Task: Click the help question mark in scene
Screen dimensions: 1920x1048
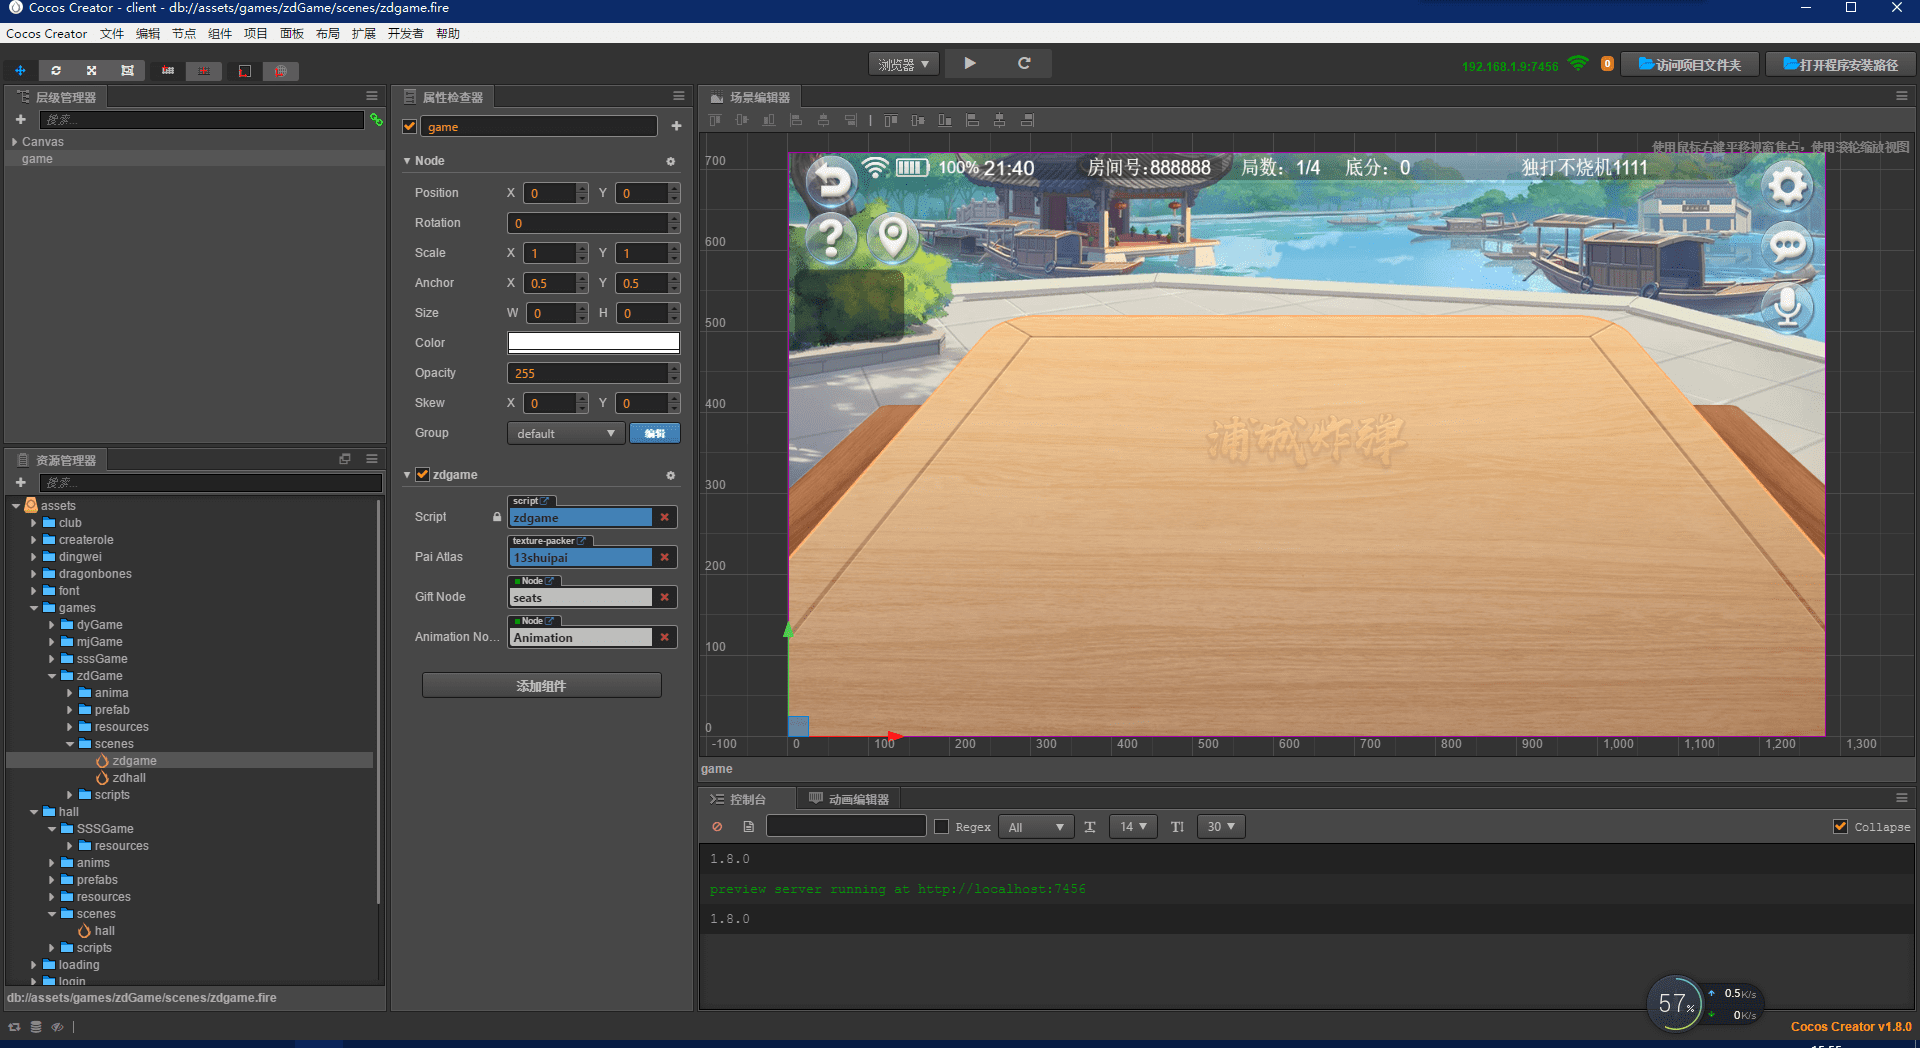Action: tap(831, 238)
